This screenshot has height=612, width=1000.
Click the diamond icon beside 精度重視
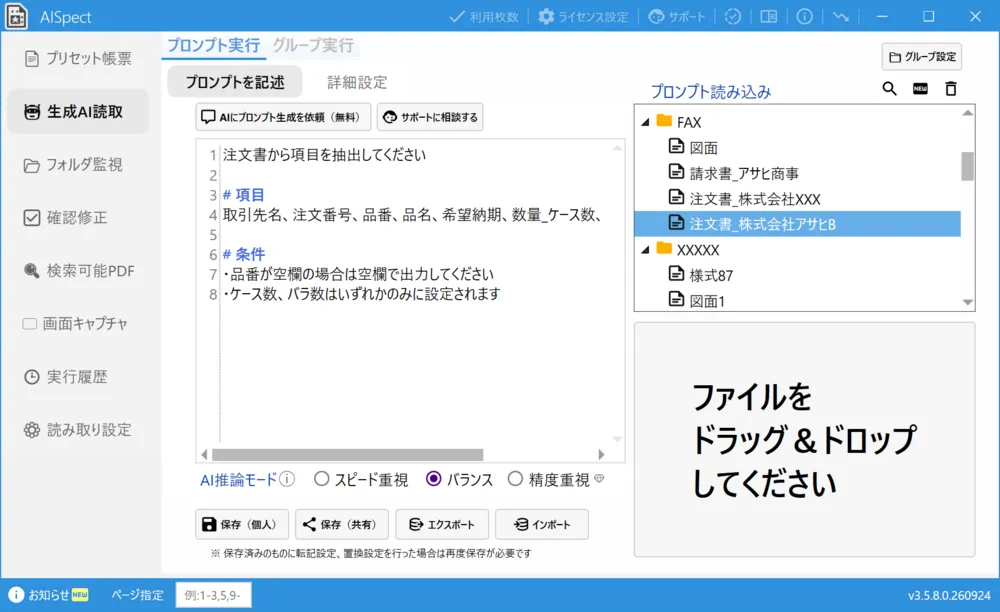[599, 478]
